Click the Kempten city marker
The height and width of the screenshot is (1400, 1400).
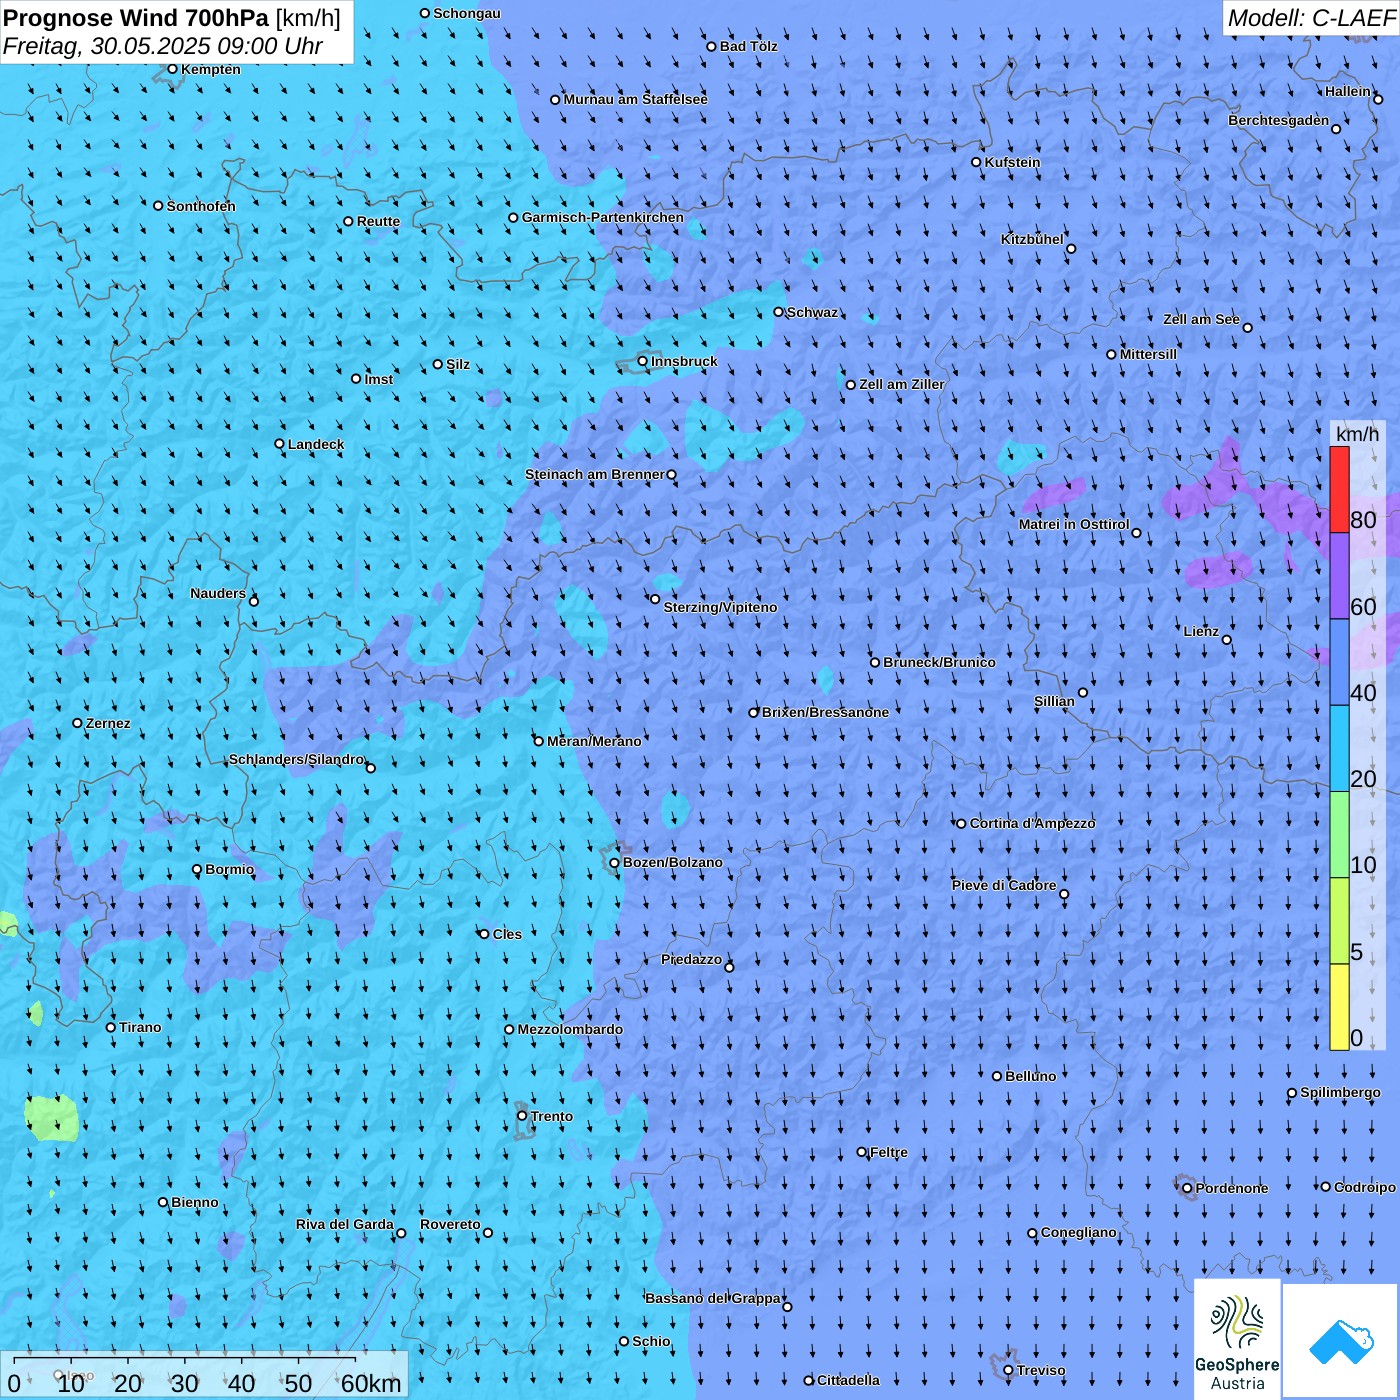tap(173, 69)
